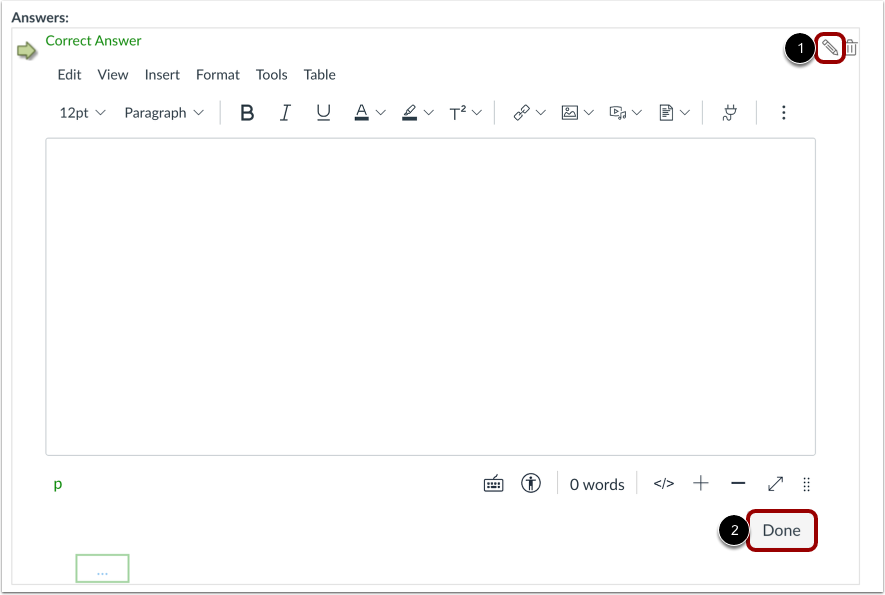Expand the image insert dropdown arrow

tap(588, 112)
